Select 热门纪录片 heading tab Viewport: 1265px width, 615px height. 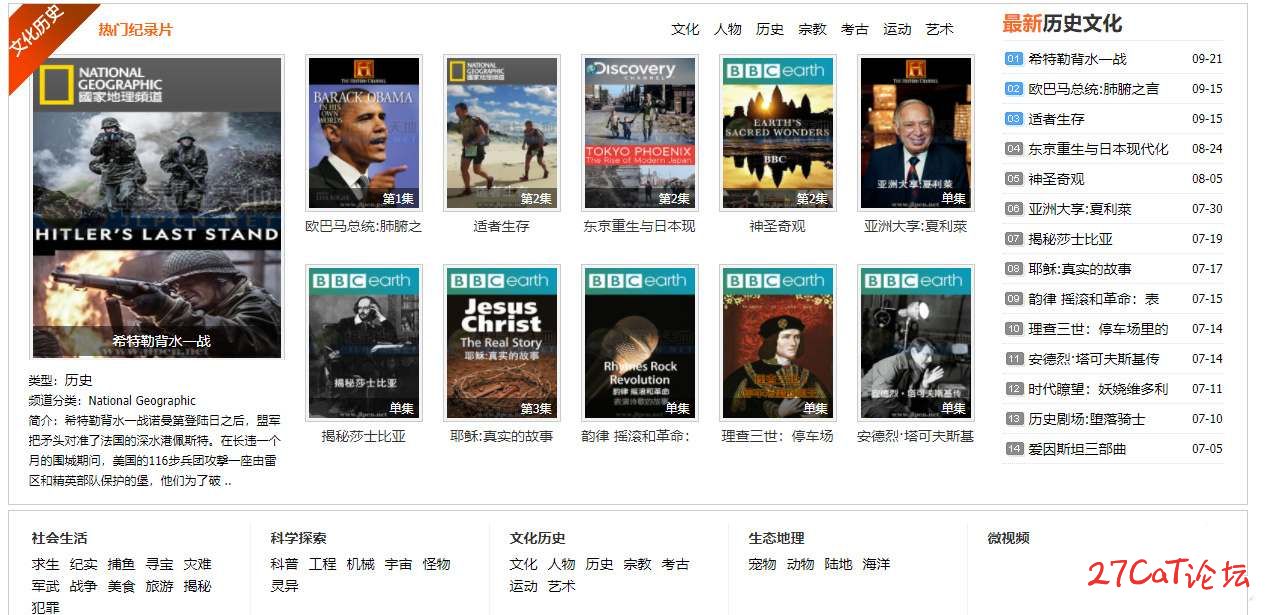135,30
